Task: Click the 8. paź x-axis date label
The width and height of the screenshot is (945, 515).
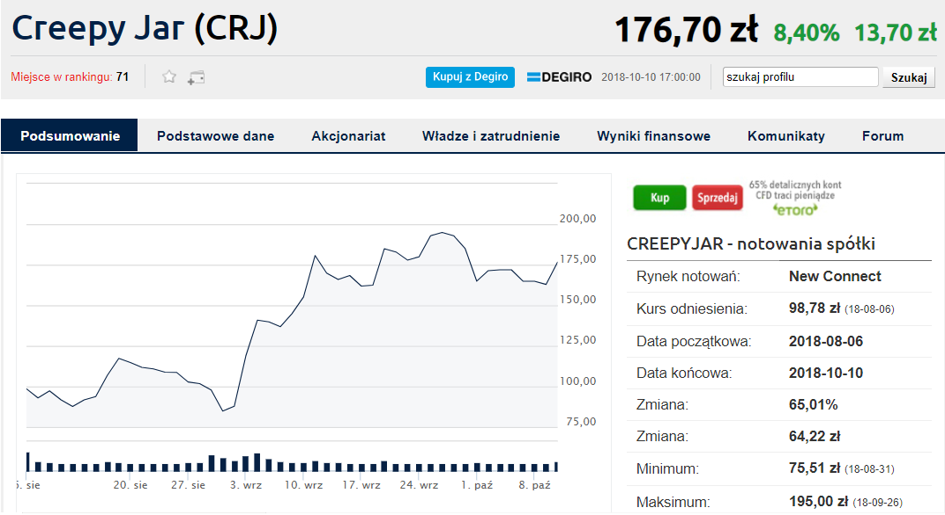Action: pyautogui.click(x=535, y=485)
